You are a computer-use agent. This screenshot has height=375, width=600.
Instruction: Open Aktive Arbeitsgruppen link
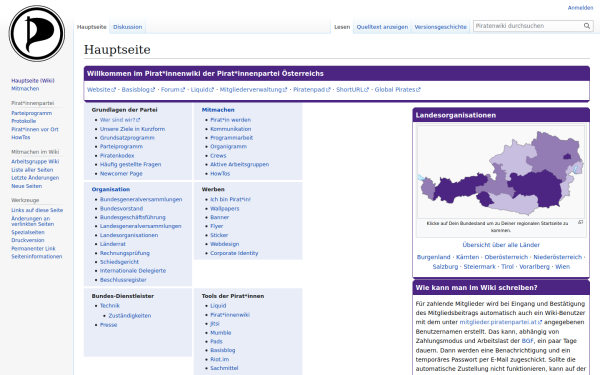(240, 165)
